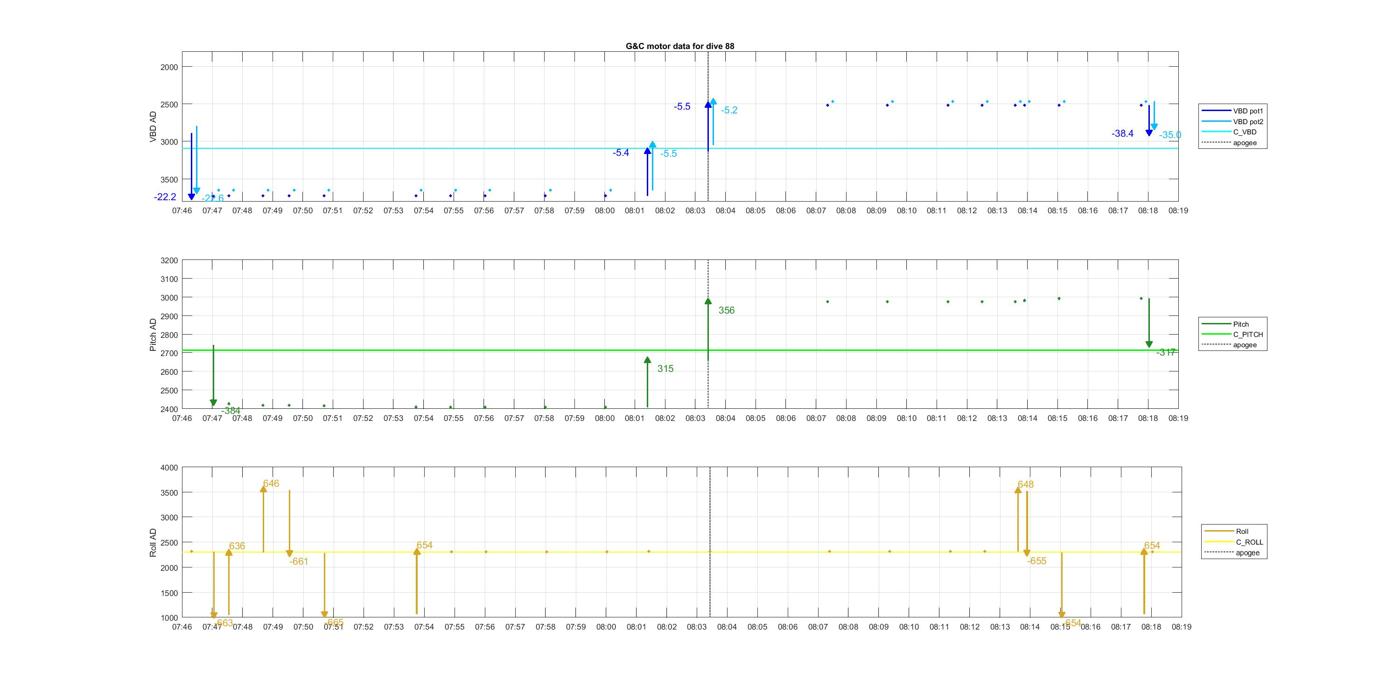Select the "Roll" legend entry
The image size is (1400, 693).
(1234, 531)
